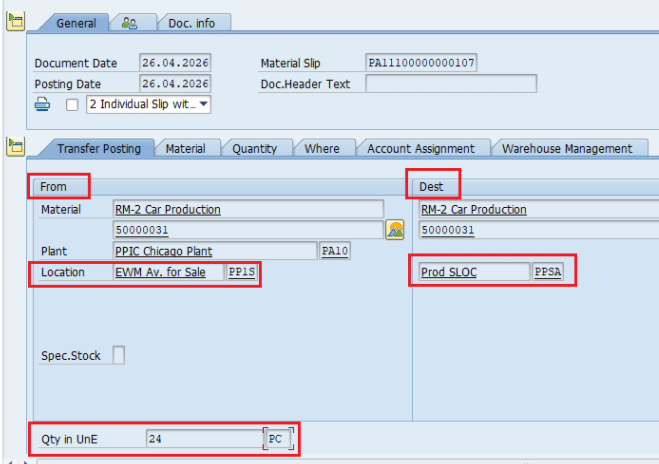The image size is (659, 464).
Task: Open the Warehouse Management tab
Action: tap(566, 148)
